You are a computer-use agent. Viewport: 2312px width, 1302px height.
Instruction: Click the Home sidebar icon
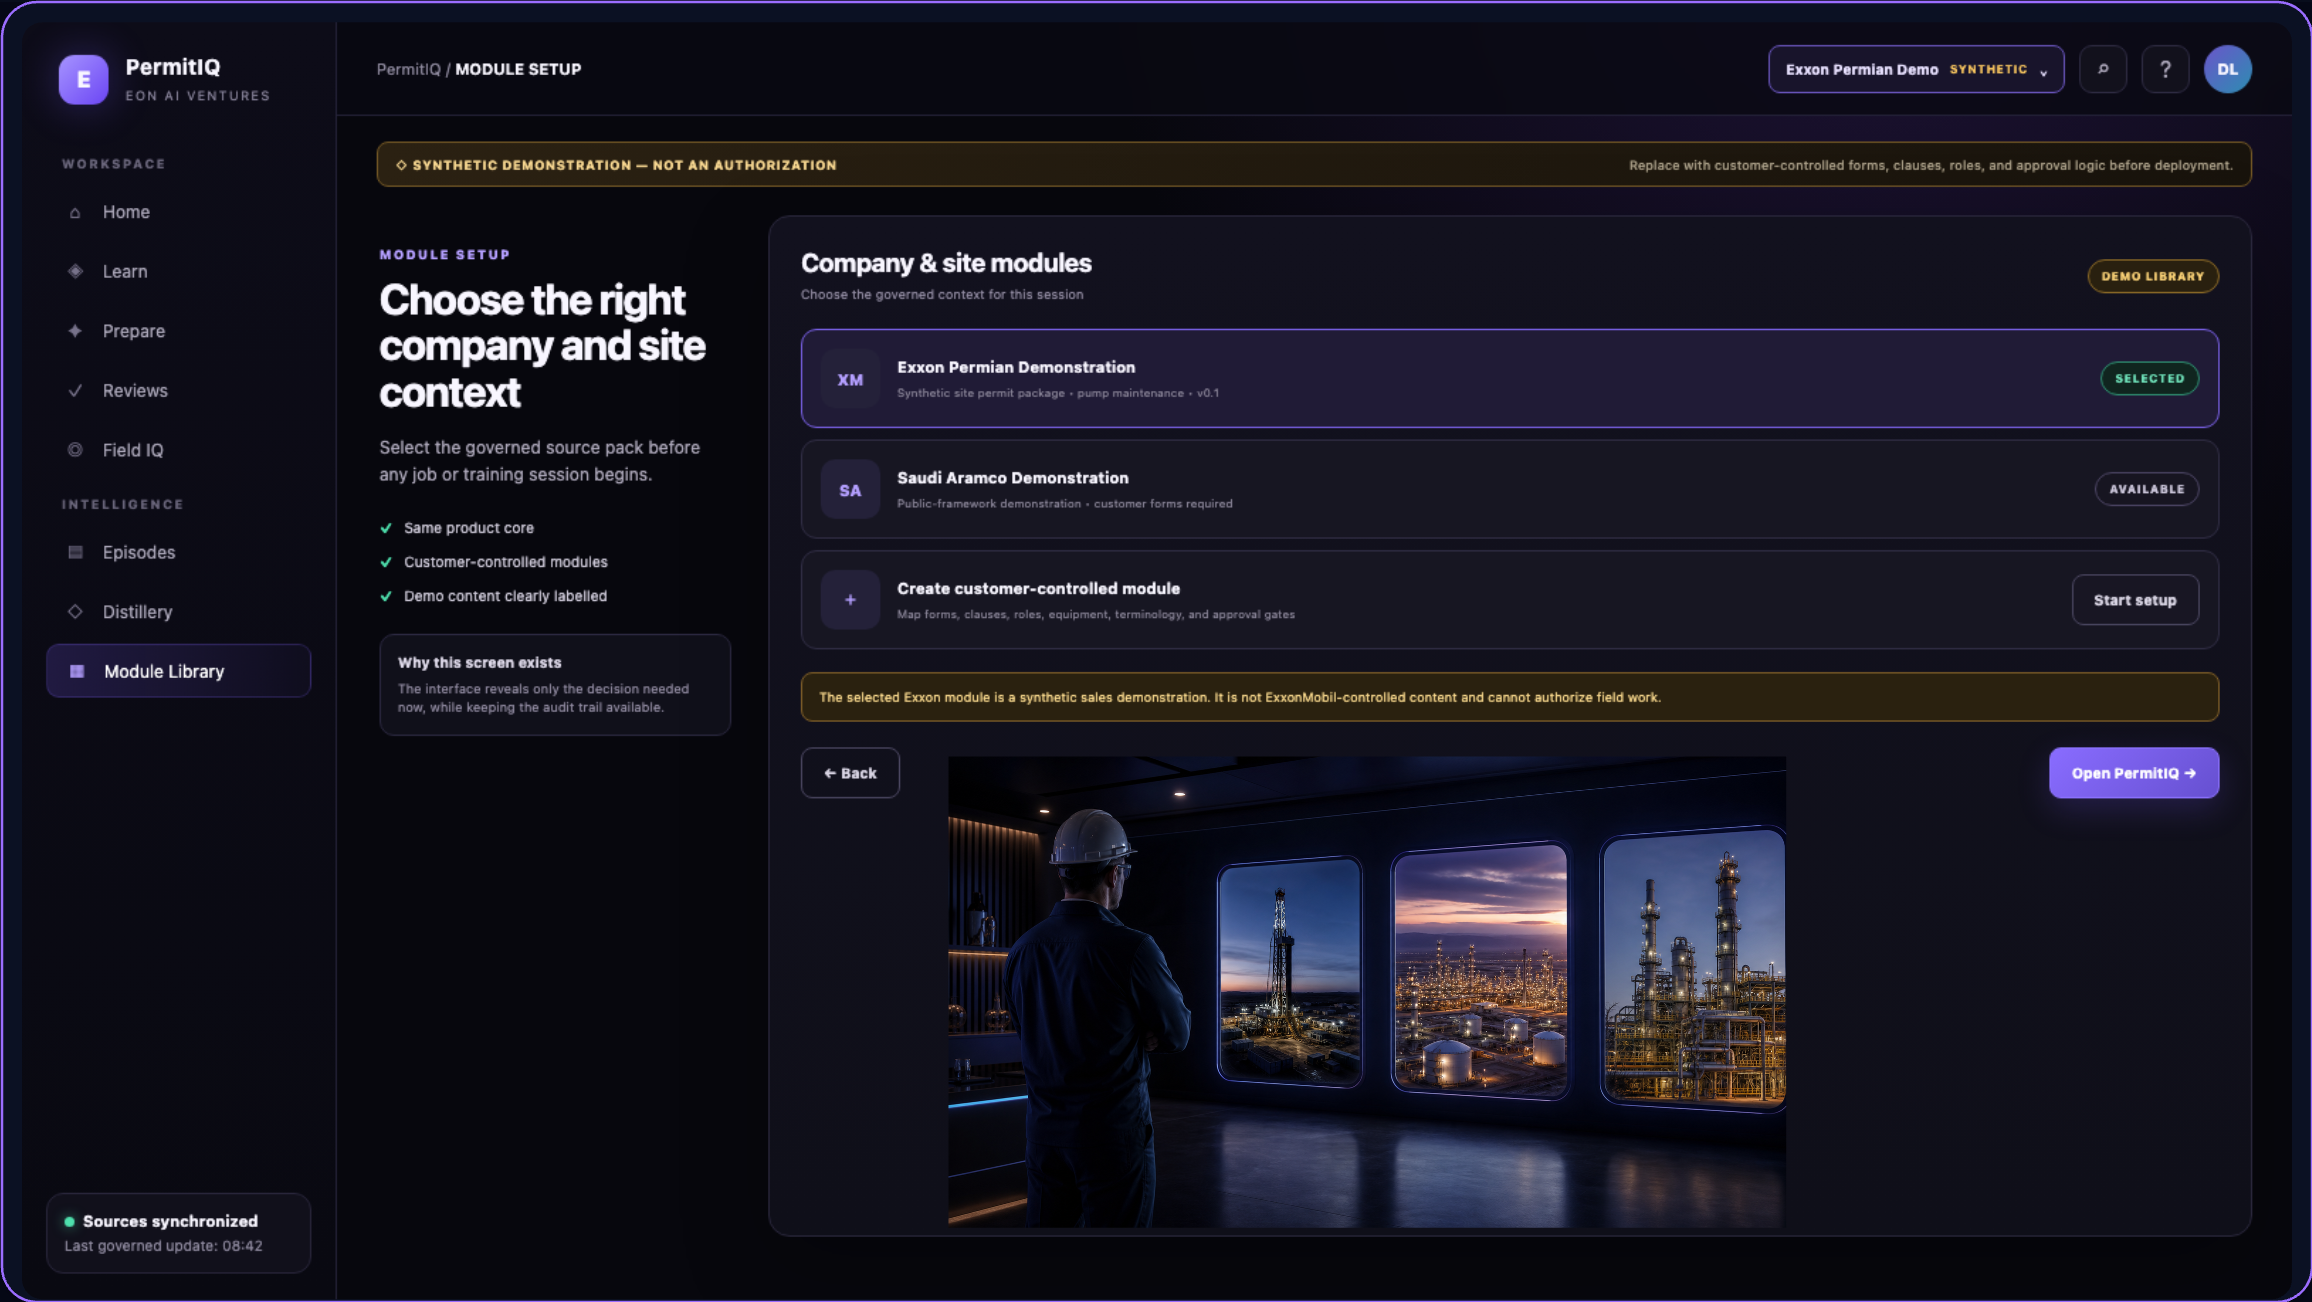[75, 213]
